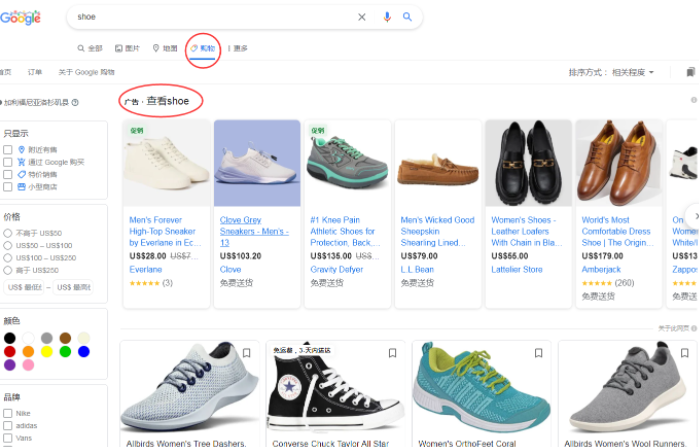
Task: Filter by the pink color swatch
Action: pos(28,365)
